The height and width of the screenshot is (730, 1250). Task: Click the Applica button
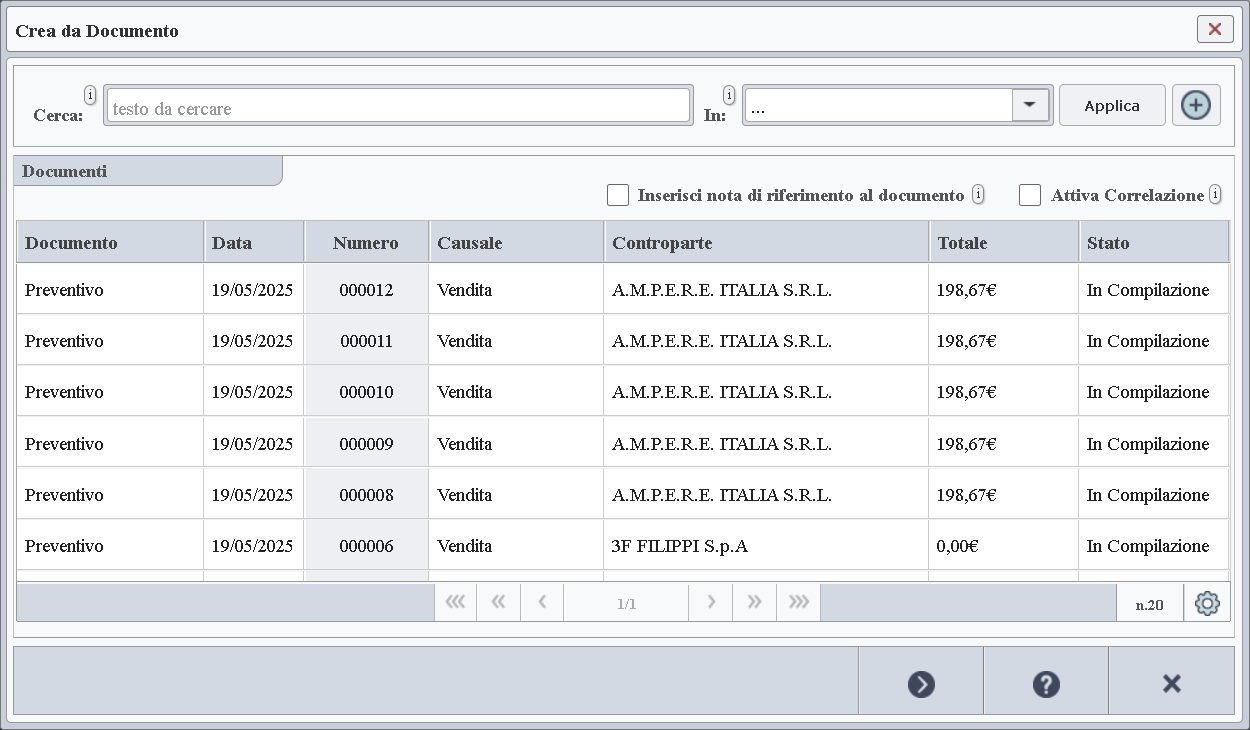click(1112, 105)
